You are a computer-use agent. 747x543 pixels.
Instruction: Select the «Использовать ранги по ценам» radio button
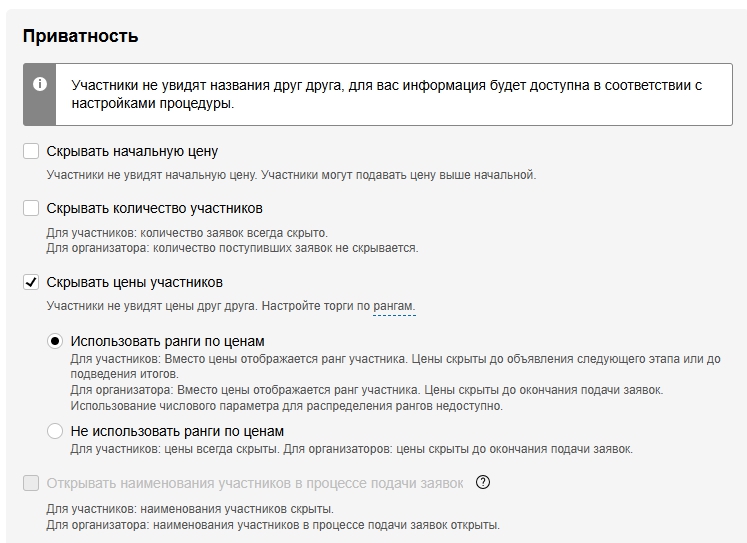(55, 341)
